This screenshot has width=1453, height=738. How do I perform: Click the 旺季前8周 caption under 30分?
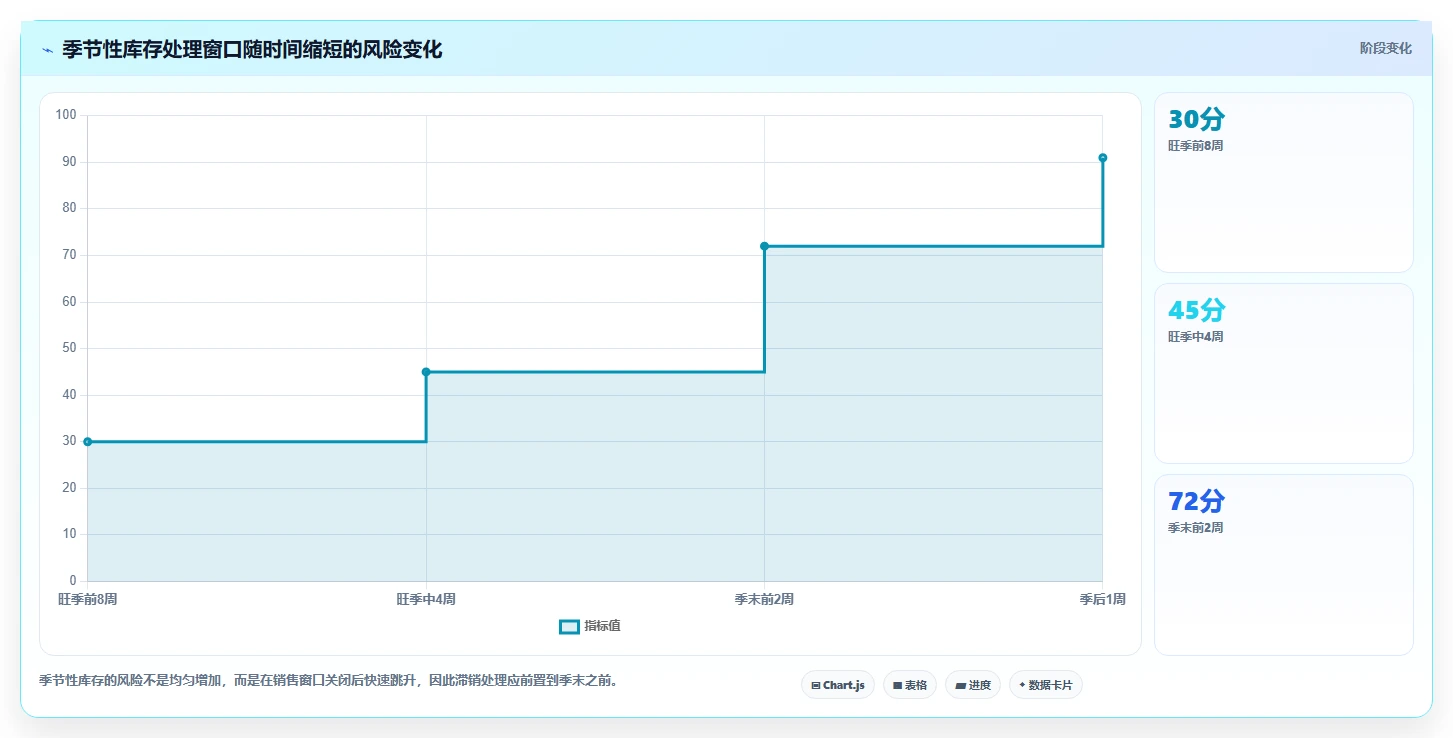[x=1195, y=146]
